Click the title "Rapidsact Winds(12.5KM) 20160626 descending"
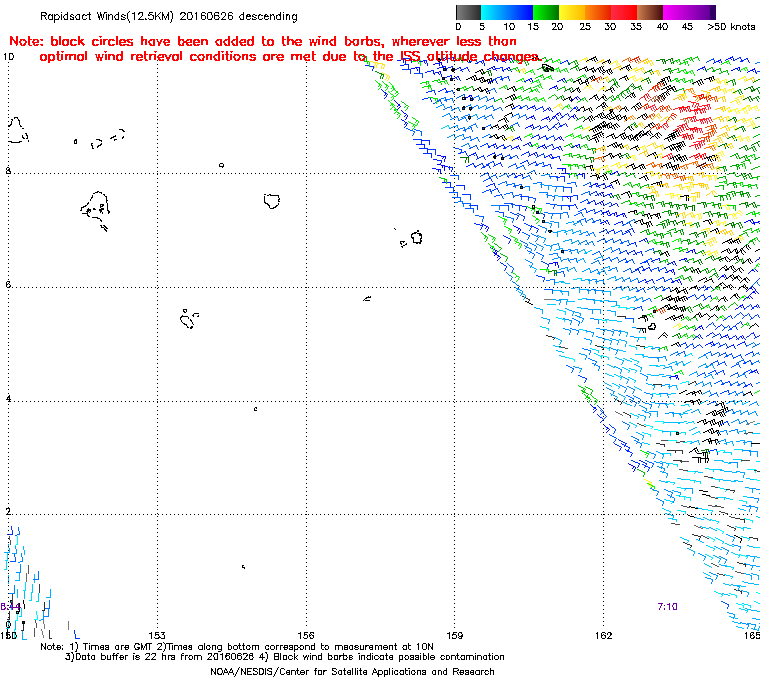The width and height of the screenshot is (760, 688). click(x=169, y=16)
